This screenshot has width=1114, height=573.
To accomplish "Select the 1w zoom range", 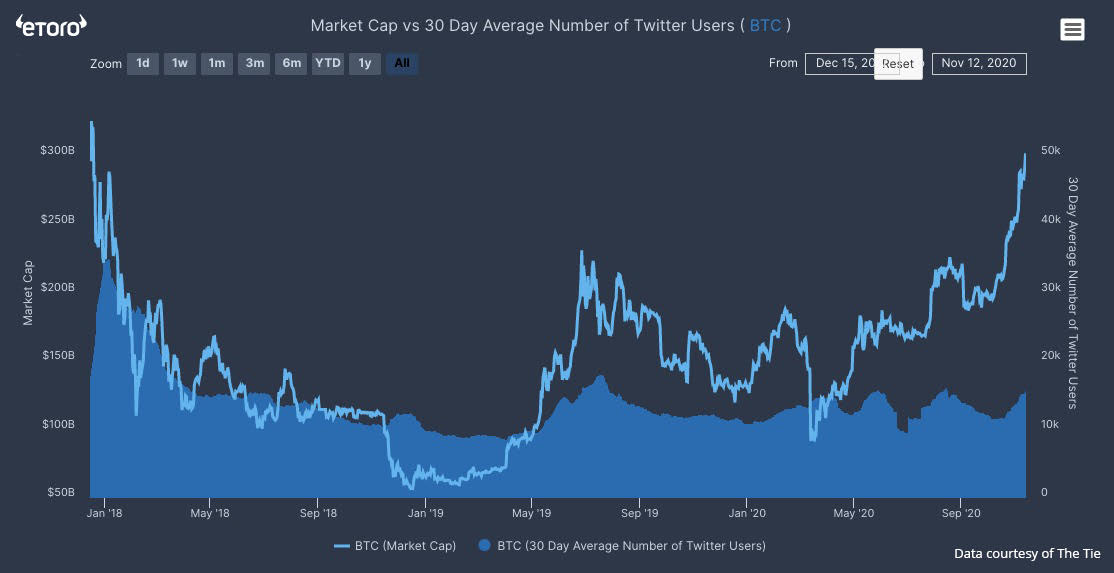I will click(180, 64).
